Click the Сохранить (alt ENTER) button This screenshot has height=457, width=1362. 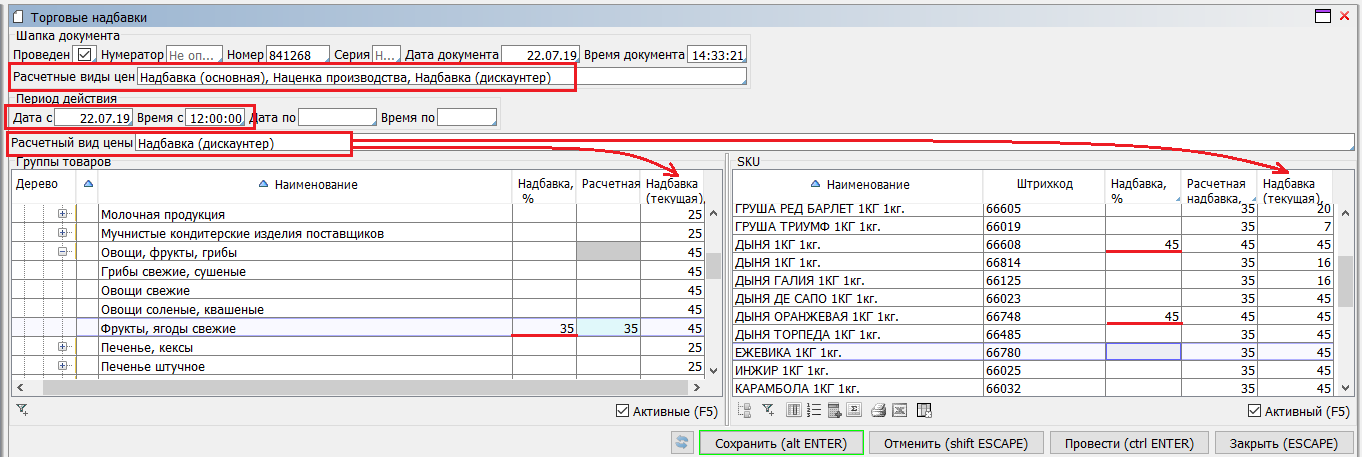click(780, 443)
